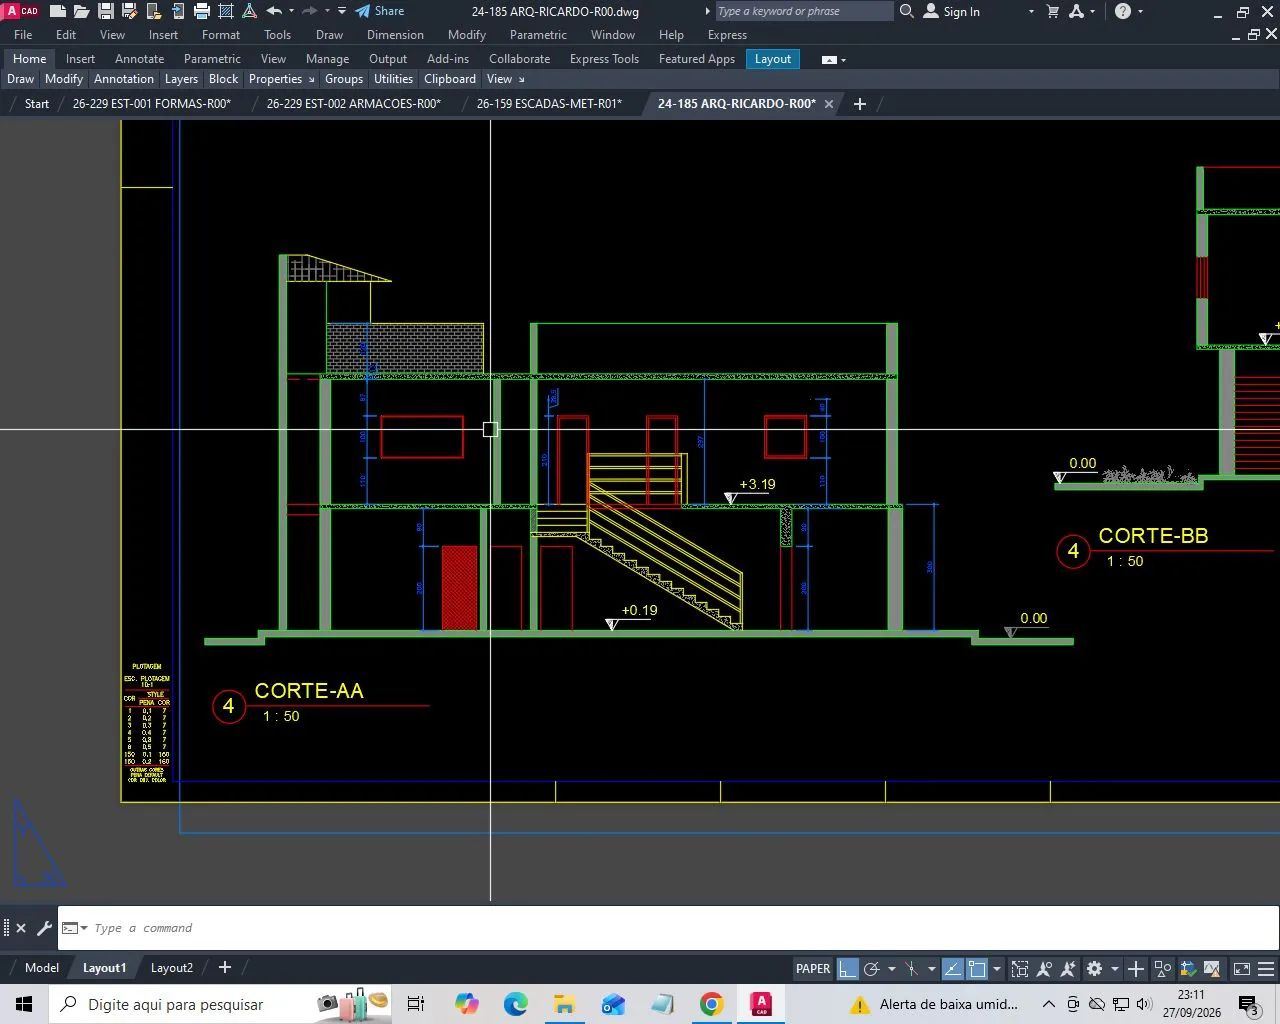
Task: Click the New drawing icon
Action: point(58,11)
